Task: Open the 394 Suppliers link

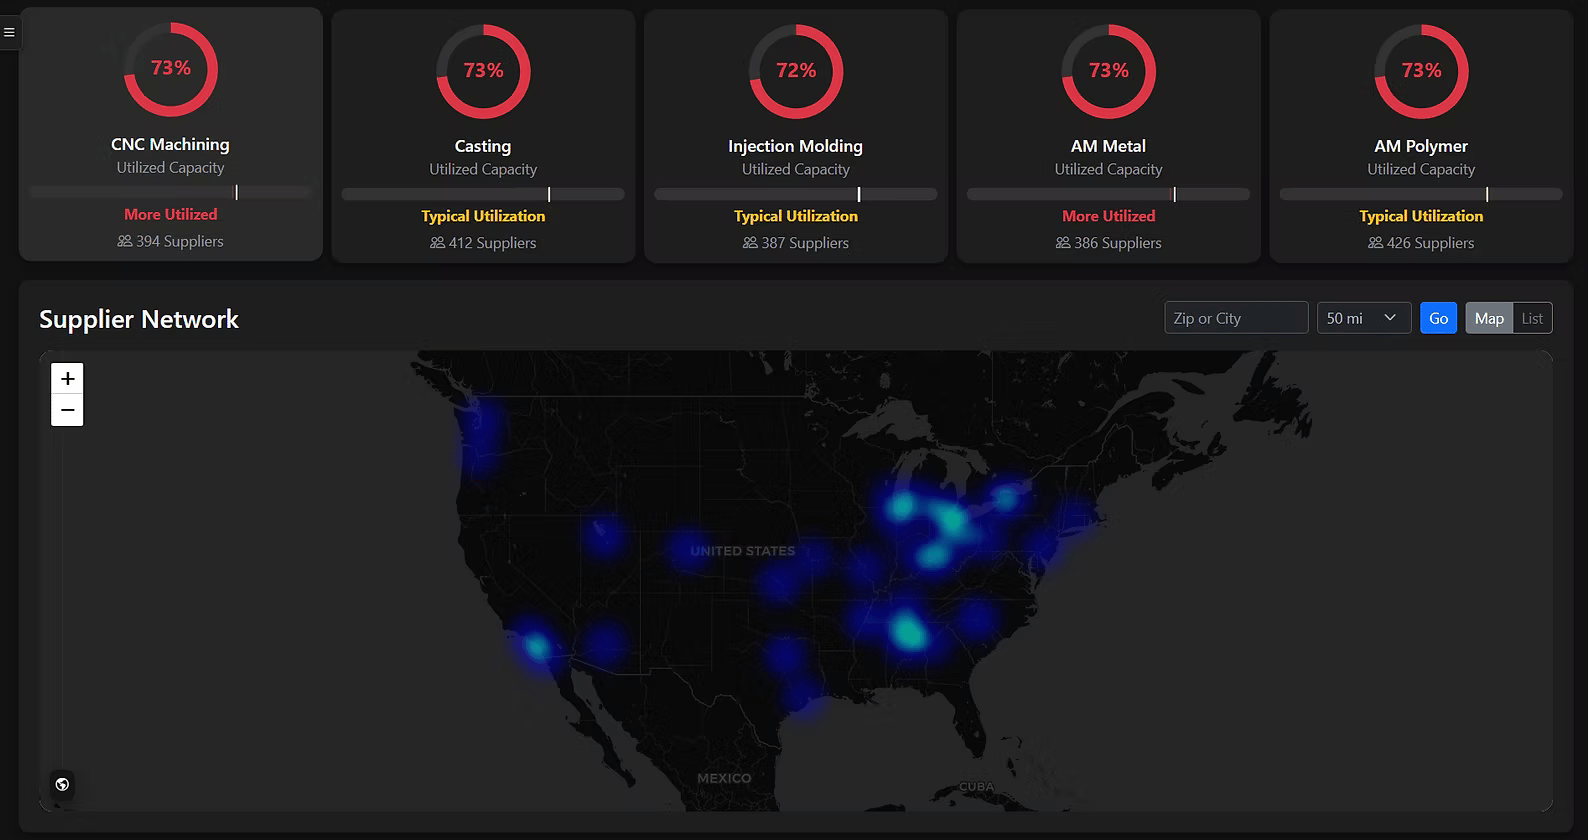Action: point(170,241)
